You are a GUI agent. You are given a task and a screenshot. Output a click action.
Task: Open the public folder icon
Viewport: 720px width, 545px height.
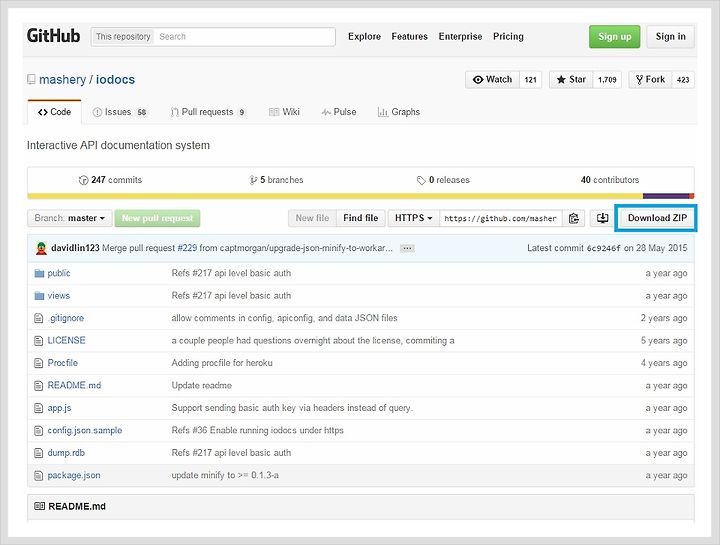point(39,274)
